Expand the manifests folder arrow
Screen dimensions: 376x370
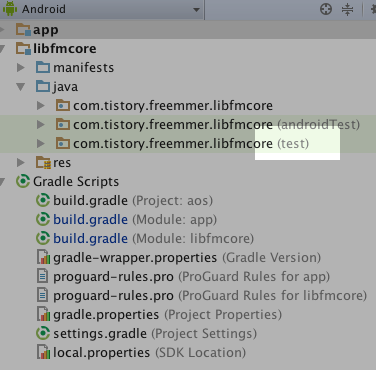[21, 68]
